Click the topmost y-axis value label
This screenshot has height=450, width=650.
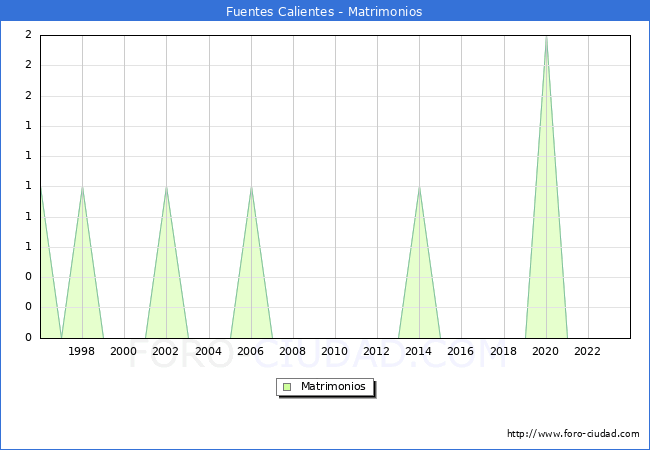tap(28, 35)
